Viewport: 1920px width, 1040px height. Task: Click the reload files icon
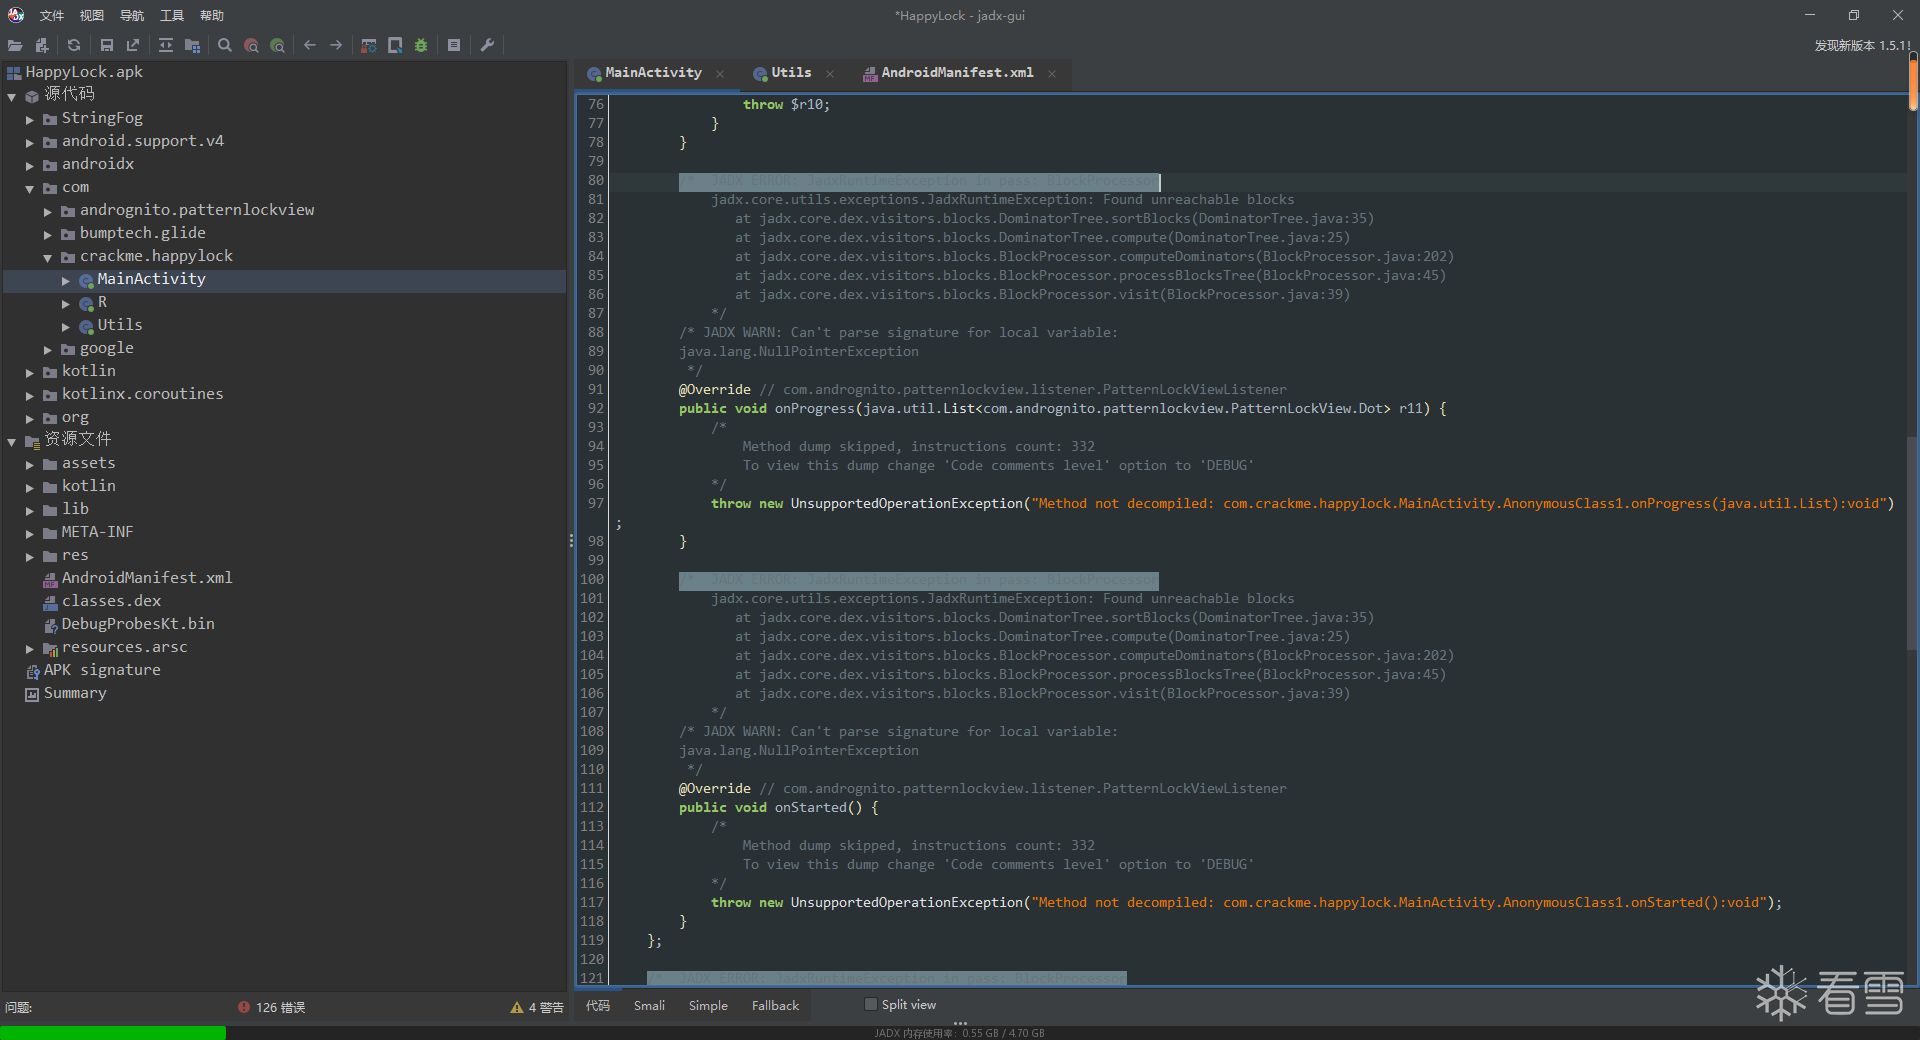click(x=74, y=45)
